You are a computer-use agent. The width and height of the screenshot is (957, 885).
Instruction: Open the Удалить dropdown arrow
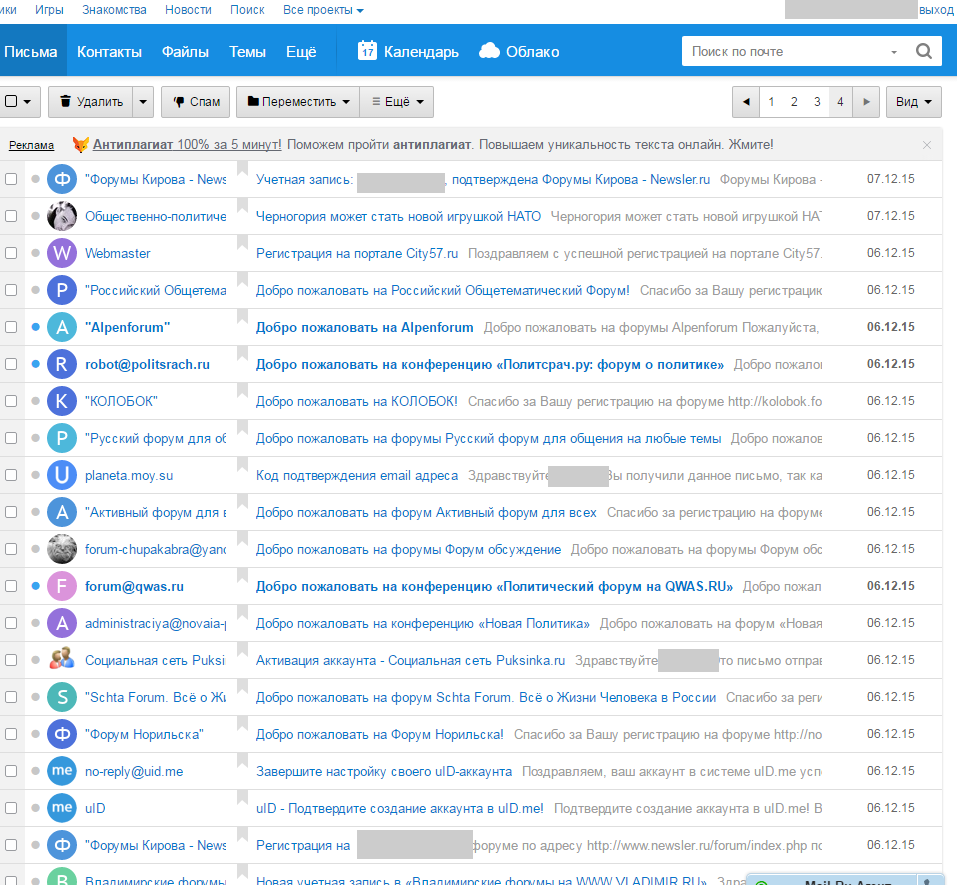coord(143,102)
